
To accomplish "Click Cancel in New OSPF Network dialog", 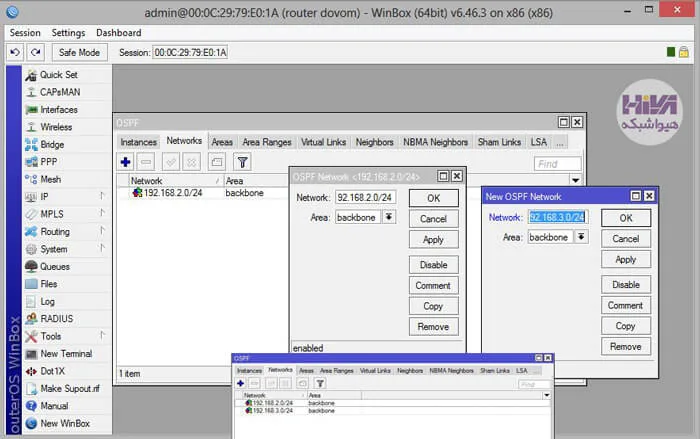I will pos(626,238).
